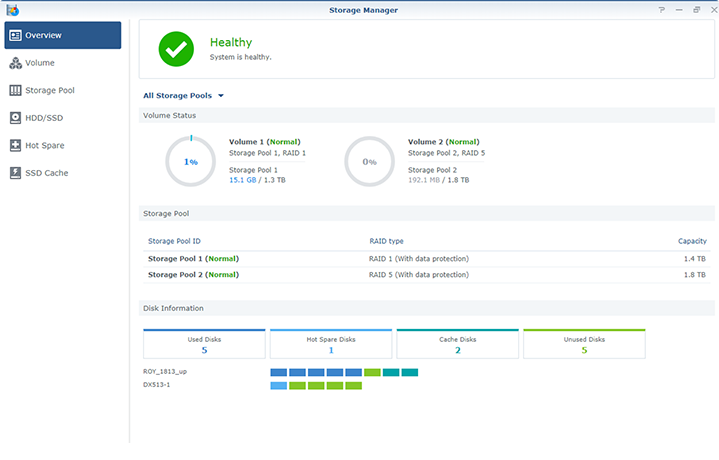Click first blue disk square of ROY_1813_up
The image size is (719, 460).
278,372
